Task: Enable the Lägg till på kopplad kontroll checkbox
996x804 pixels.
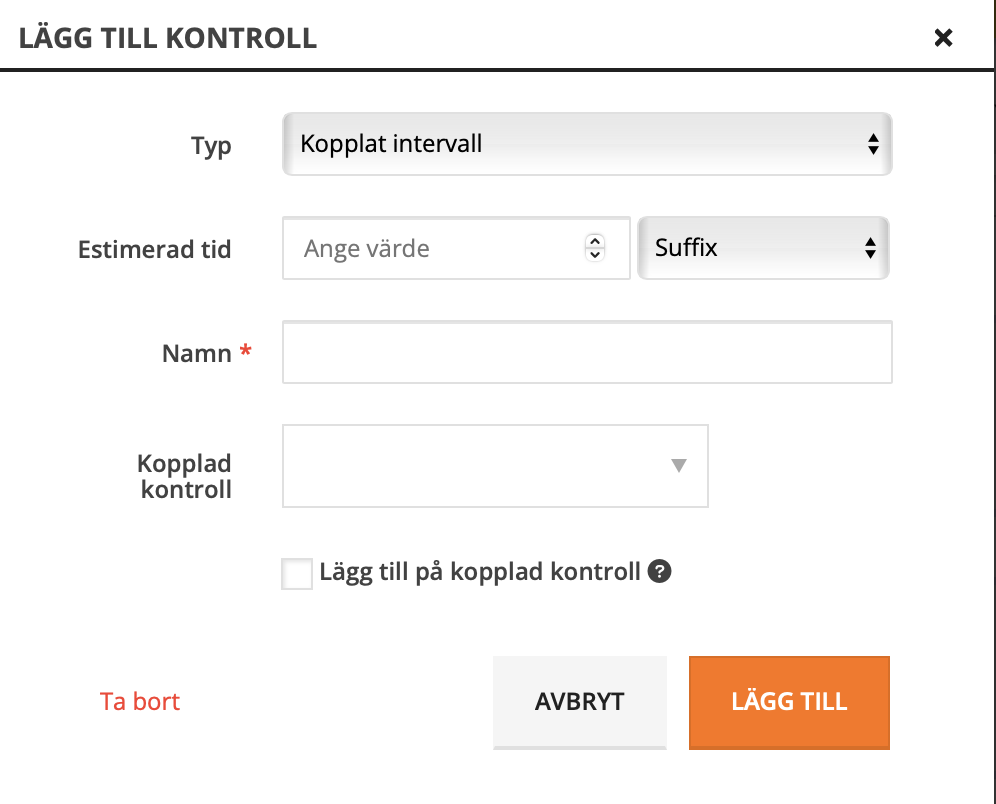Action: (x=297, y=574)
